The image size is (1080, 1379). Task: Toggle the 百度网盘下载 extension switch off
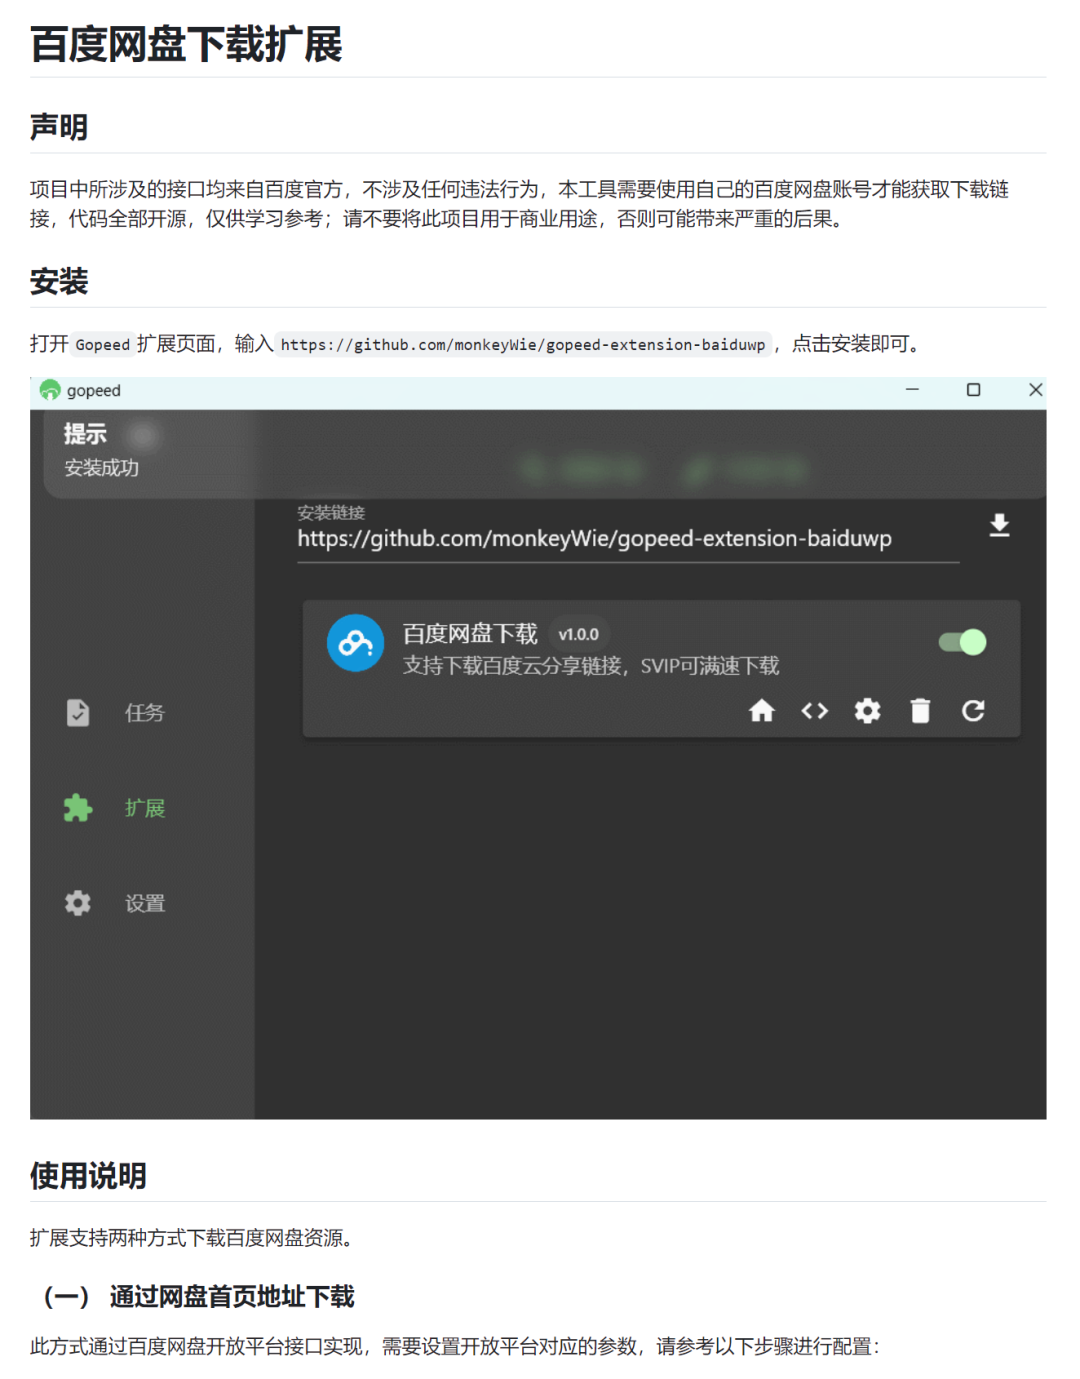pos(962,642)
